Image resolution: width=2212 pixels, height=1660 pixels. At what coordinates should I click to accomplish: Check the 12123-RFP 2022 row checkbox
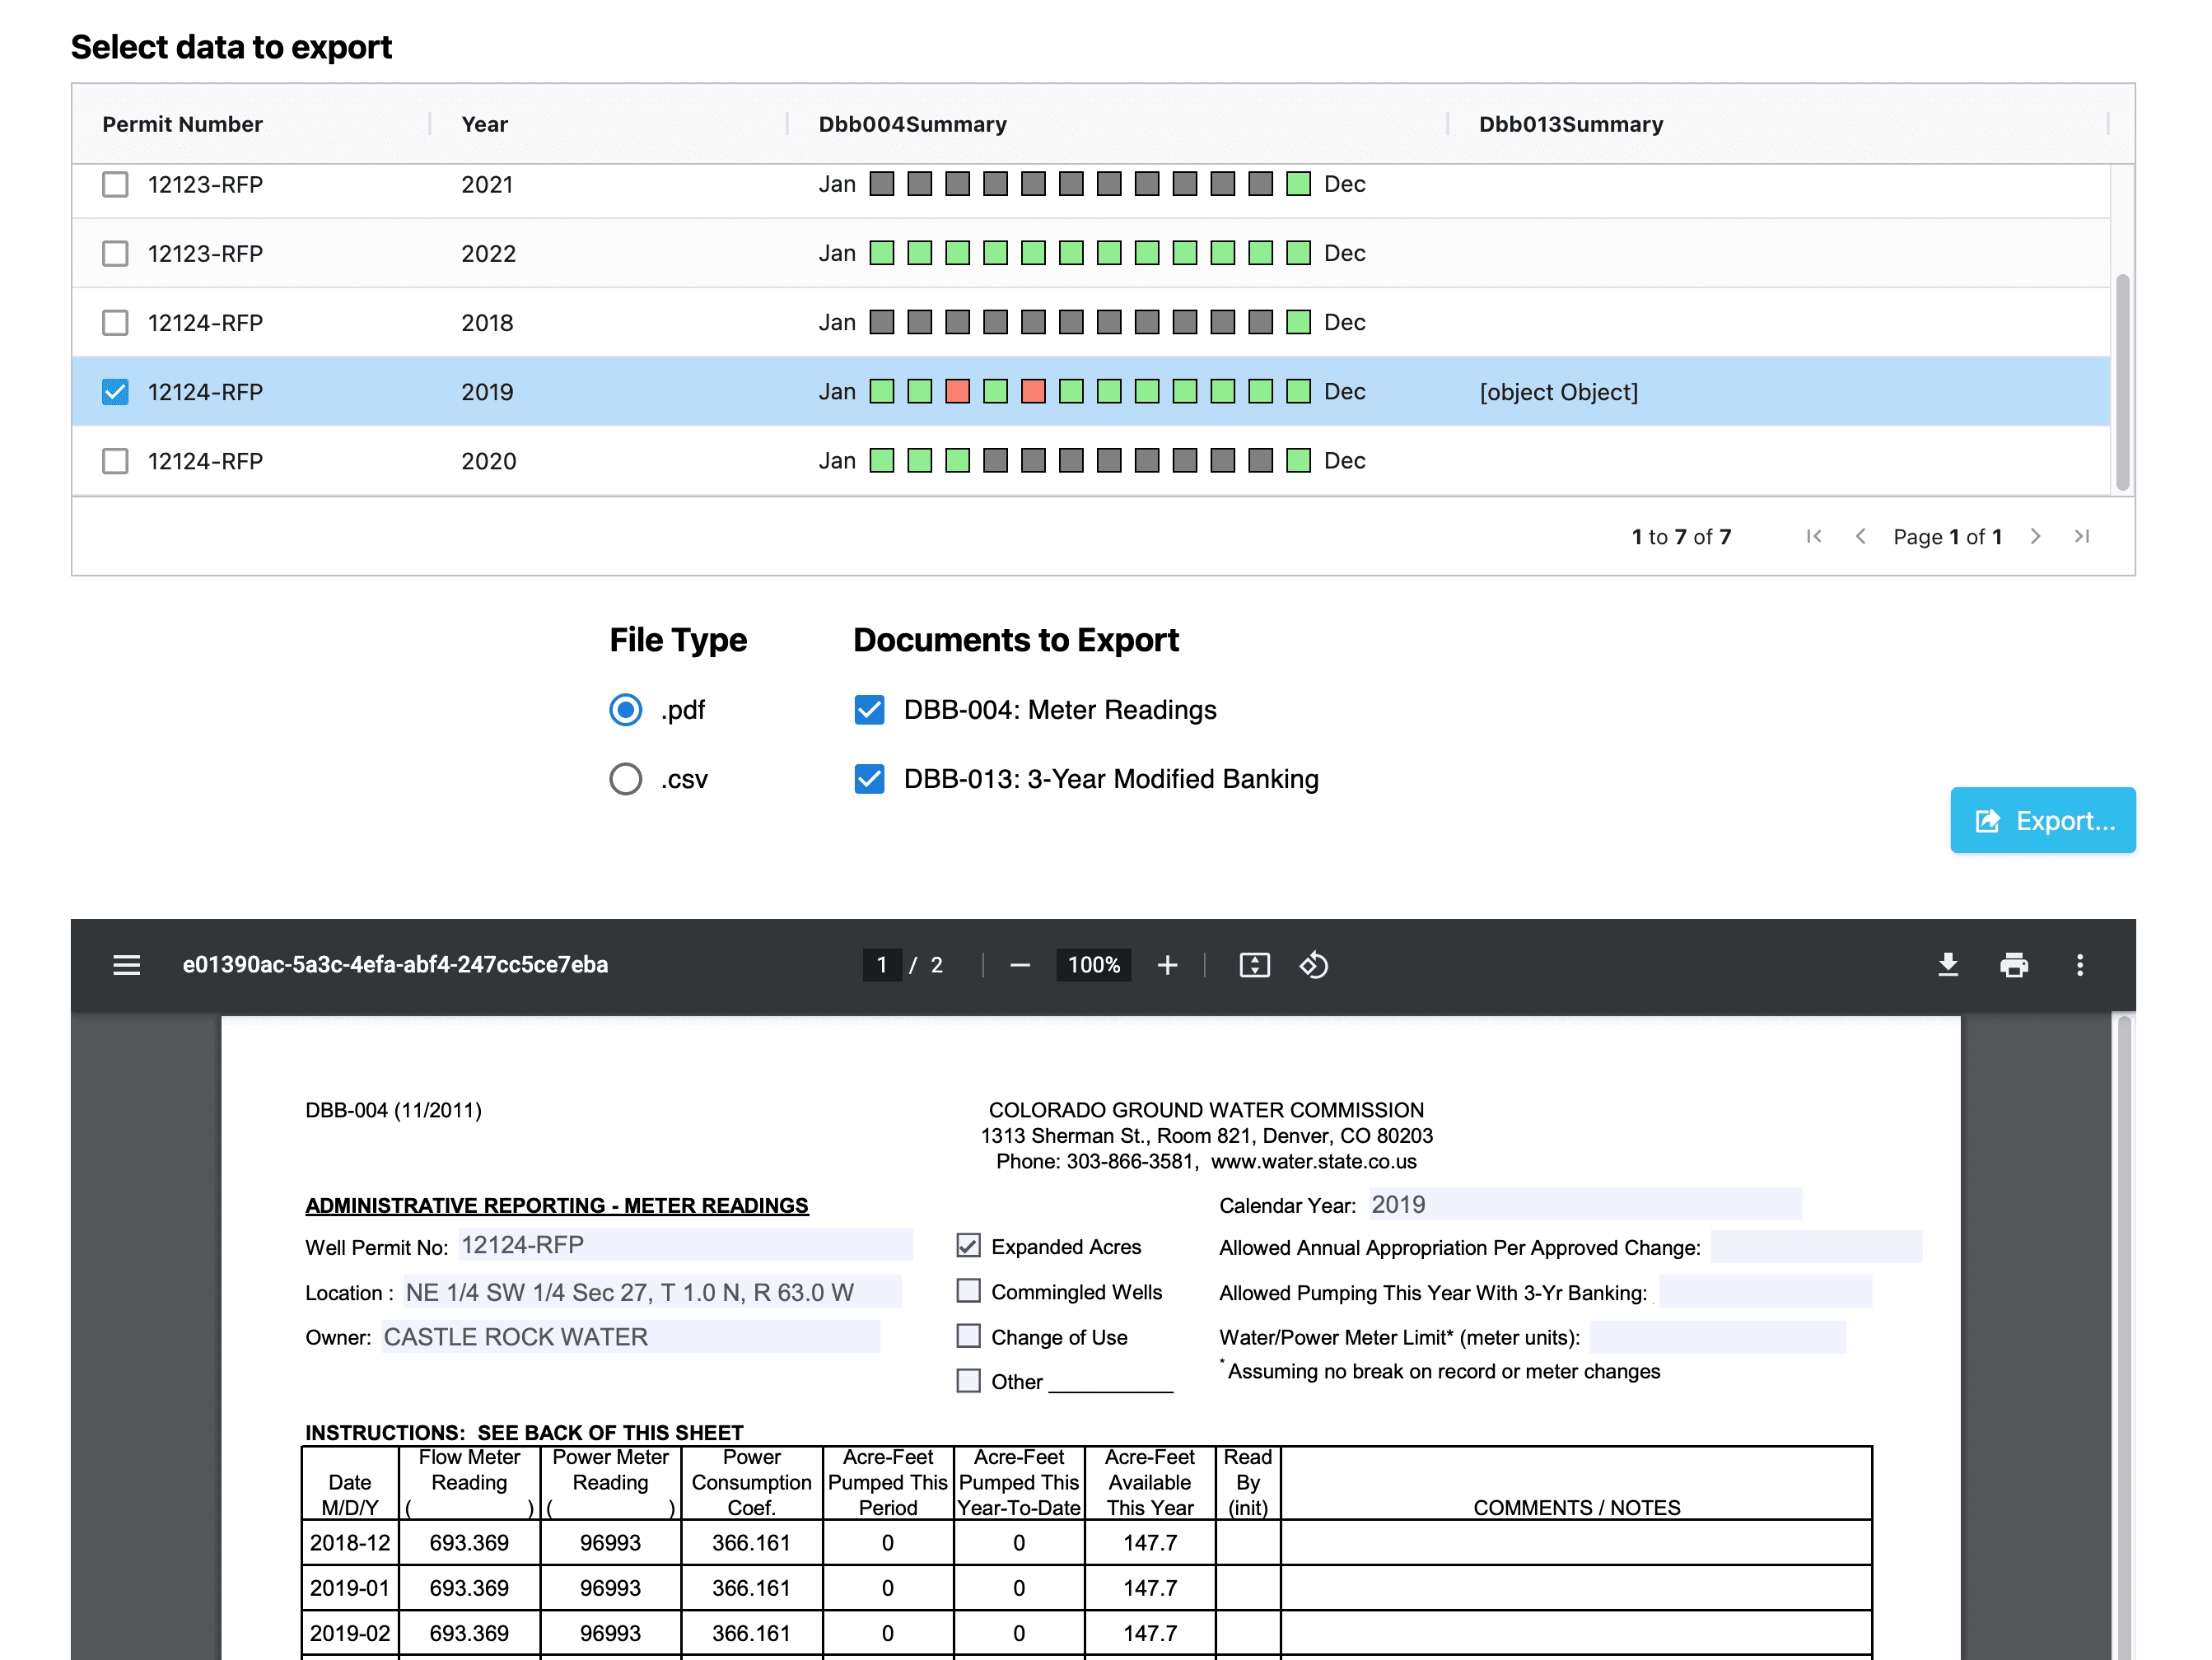[115, 254]
